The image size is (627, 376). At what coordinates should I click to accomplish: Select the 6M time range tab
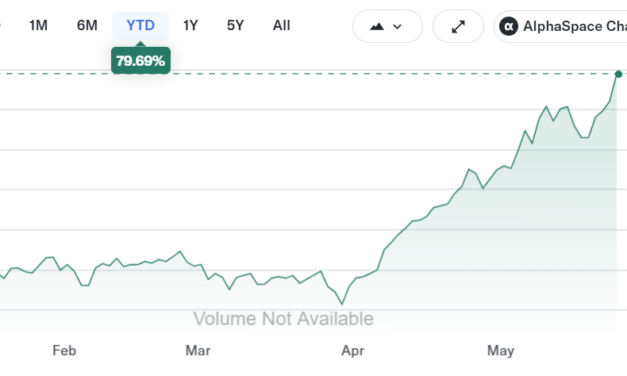[x=87, y=26]
